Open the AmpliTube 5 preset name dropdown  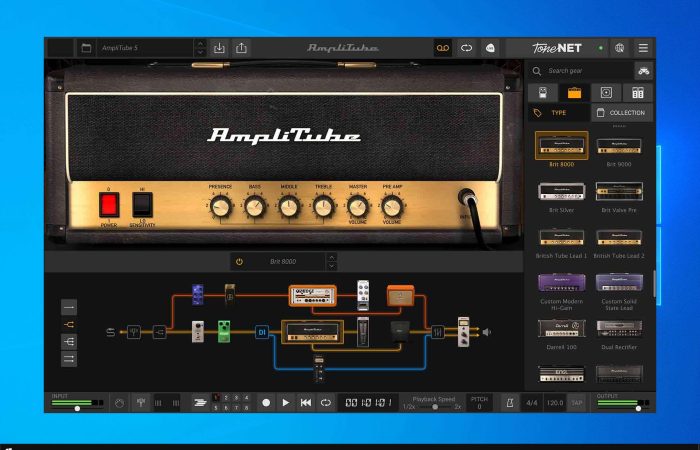pos(144,48)
